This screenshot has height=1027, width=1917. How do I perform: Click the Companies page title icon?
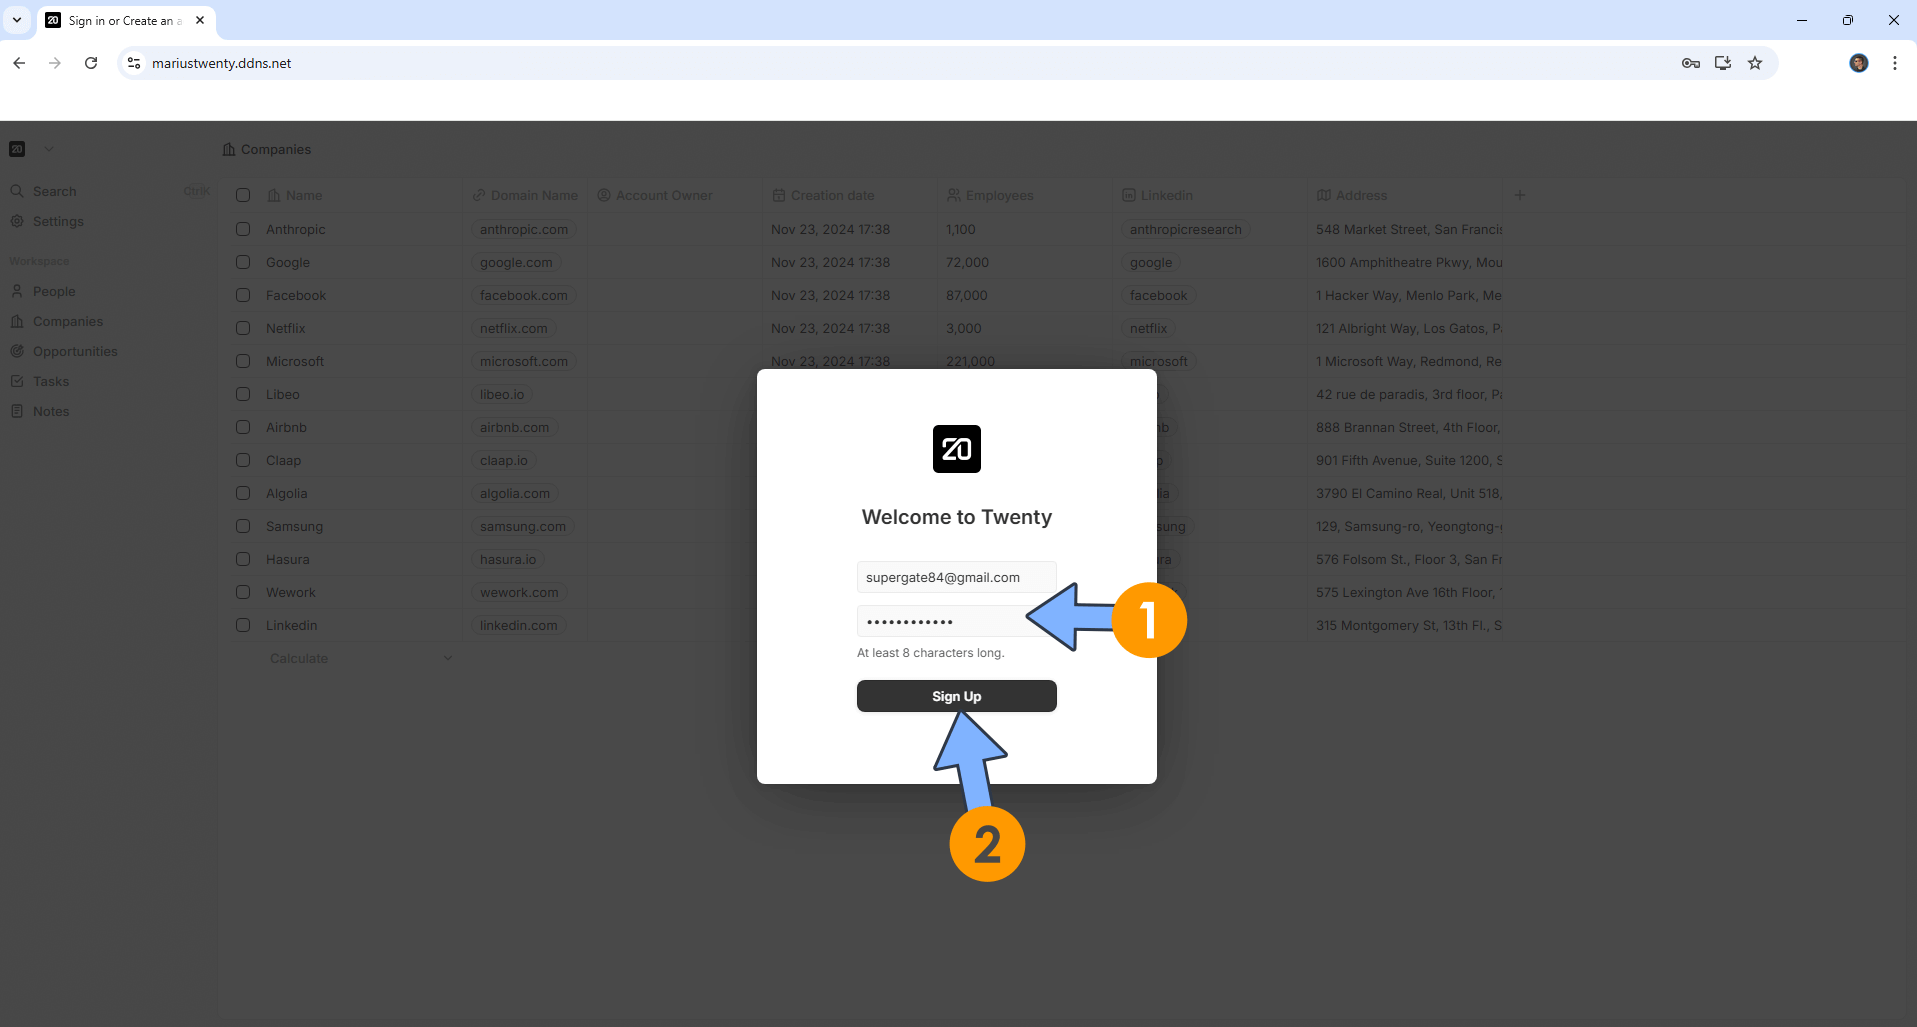(x=229, y=149)
